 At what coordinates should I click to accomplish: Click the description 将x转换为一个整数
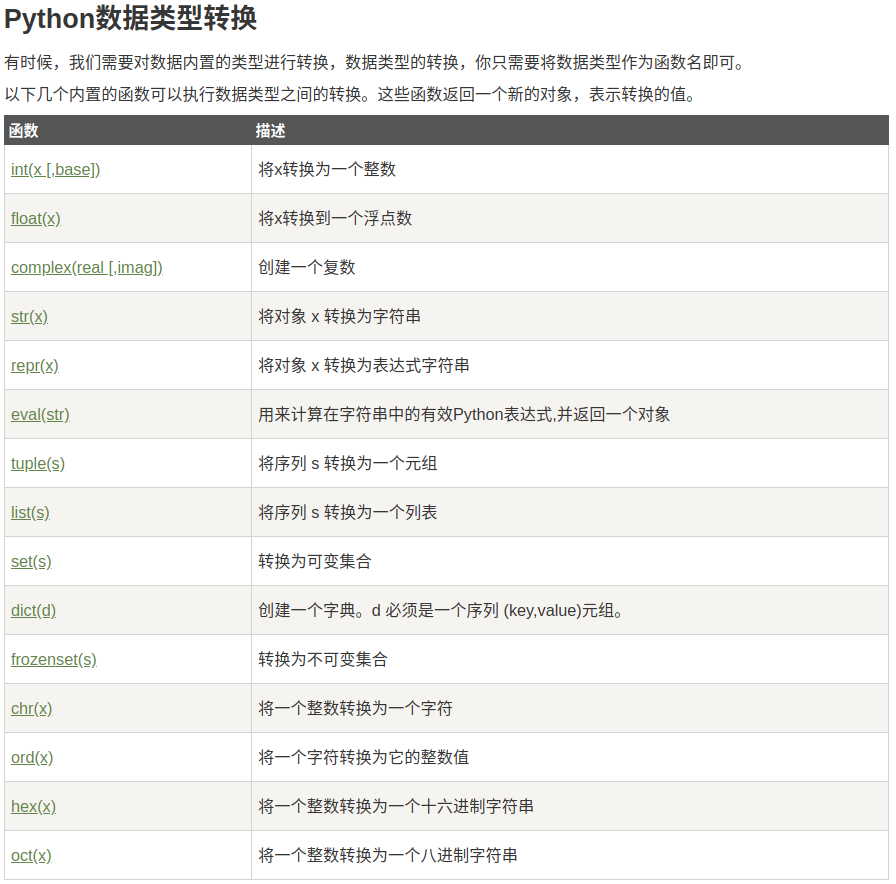(x=327, y=169)
